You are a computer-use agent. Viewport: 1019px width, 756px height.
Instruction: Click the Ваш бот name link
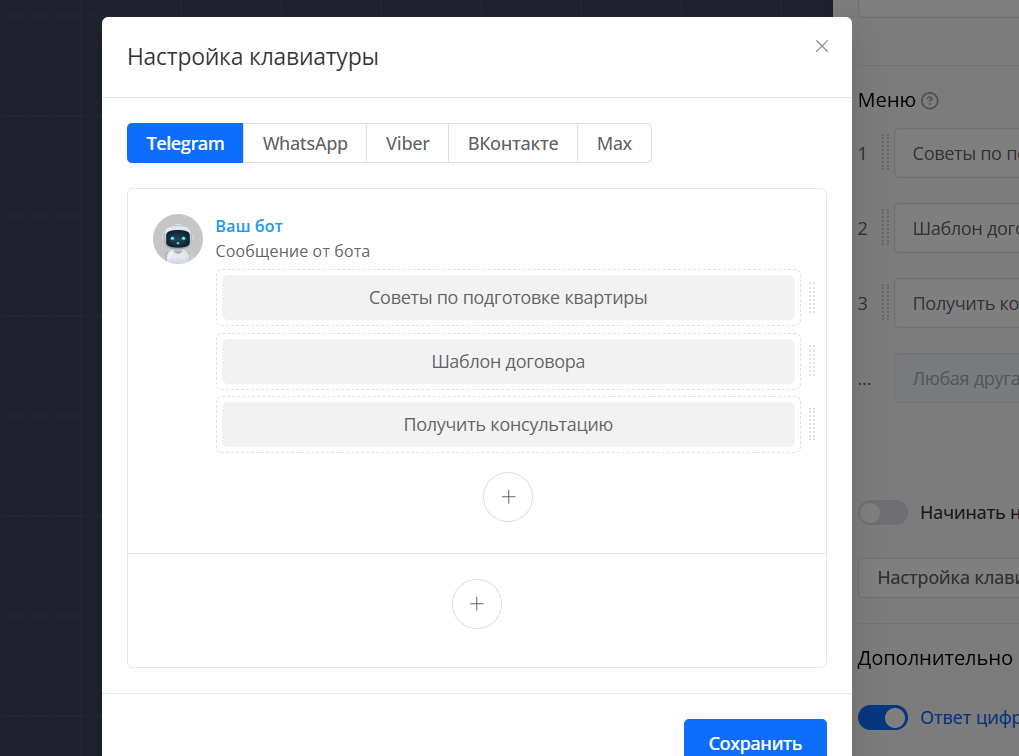tap(249, 226)
